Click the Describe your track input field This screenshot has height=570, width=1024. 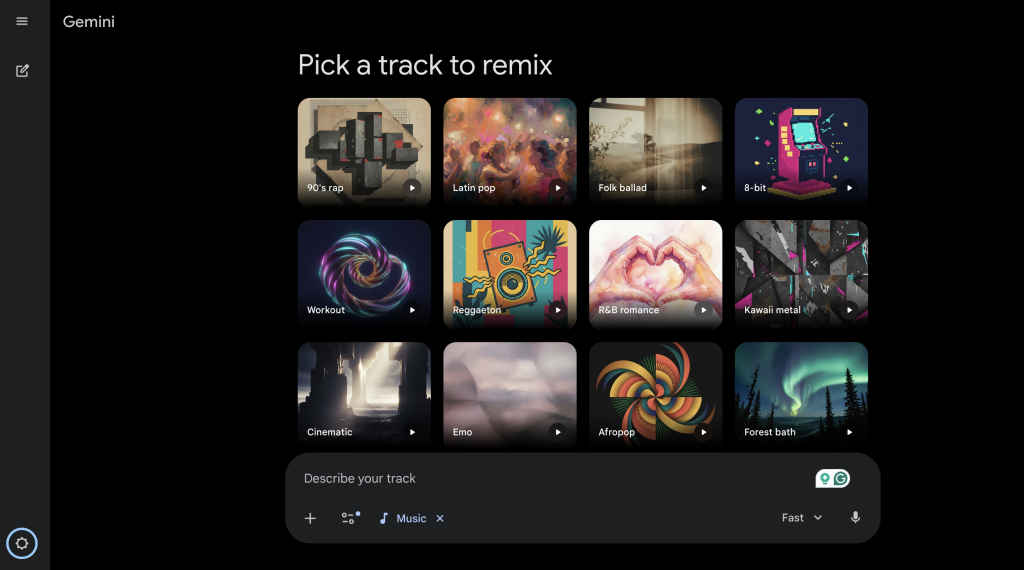550,479
